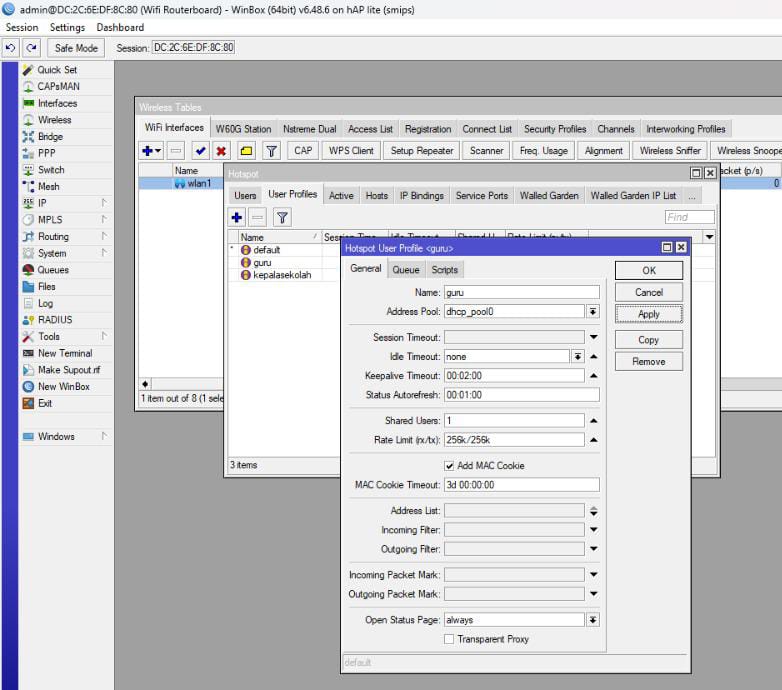Open Bridge in sidebar

pos(50,137)
